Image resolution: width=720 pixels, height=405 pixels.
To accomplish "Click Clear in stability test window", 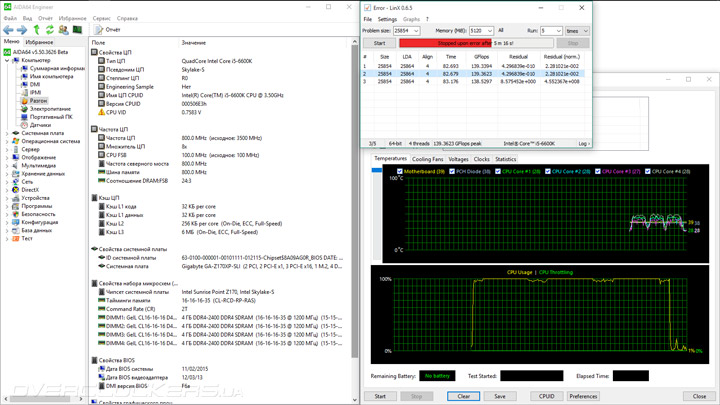I will 463,396.
